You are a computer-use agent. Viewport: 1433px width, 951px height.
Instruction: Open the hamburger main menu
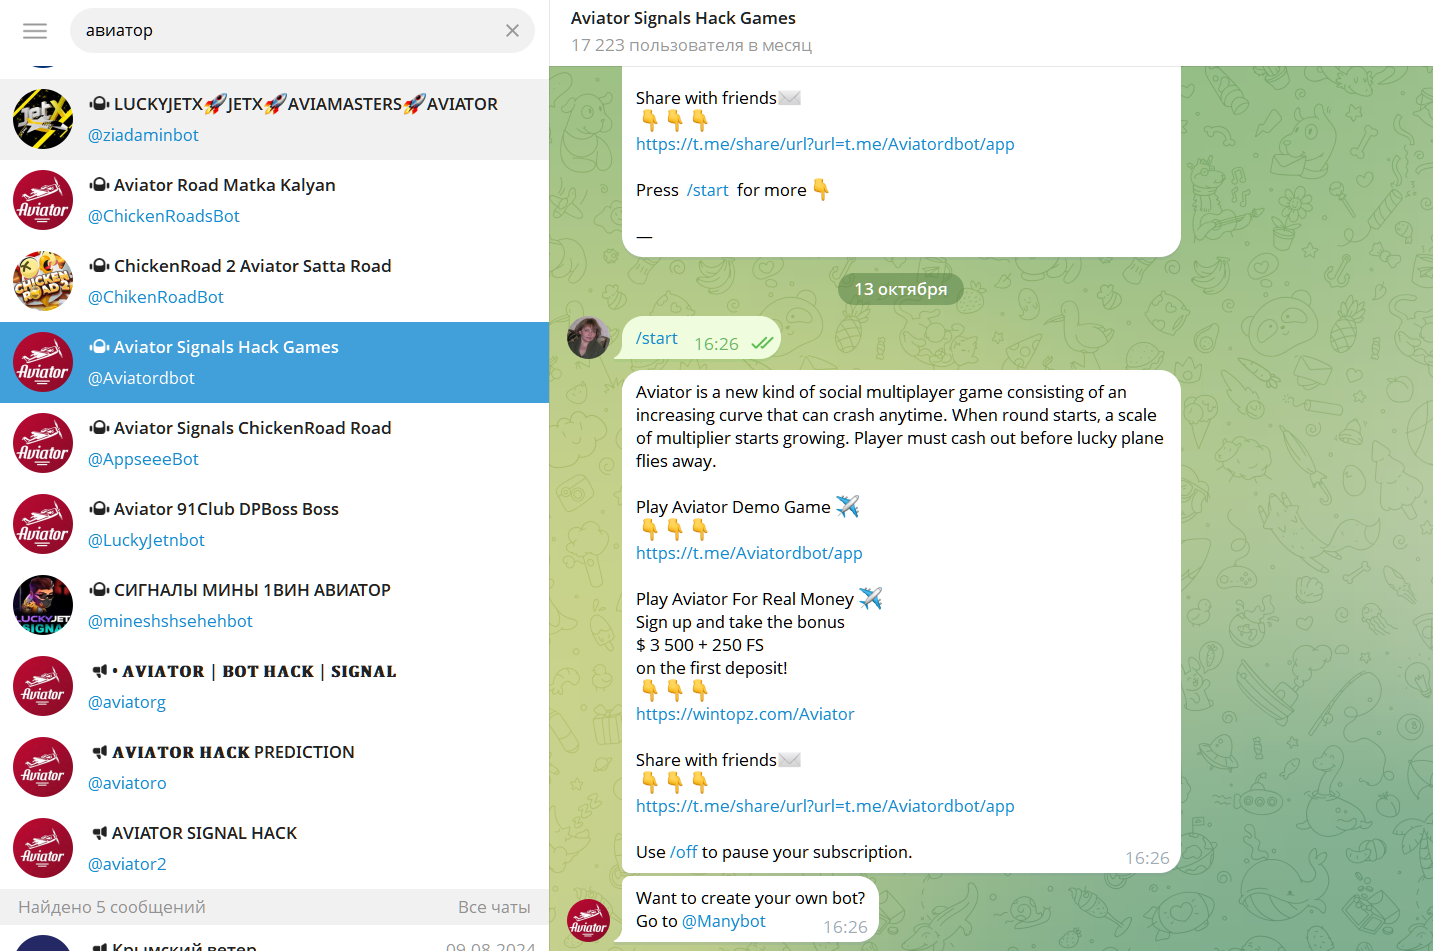click(x=35, y=31)
